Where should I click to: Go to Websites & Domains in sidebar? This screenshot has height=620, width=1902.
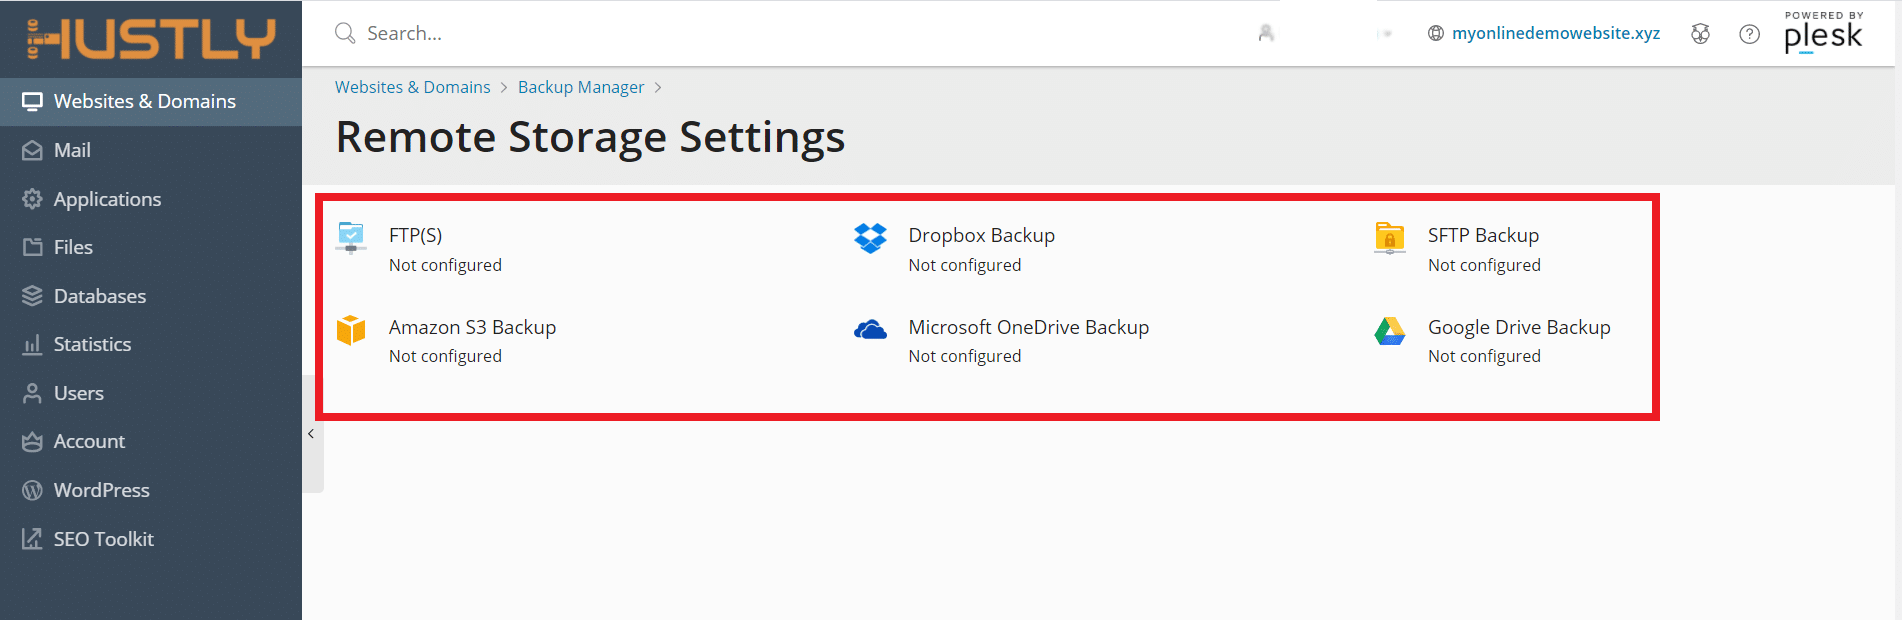[x=151, y=102]
